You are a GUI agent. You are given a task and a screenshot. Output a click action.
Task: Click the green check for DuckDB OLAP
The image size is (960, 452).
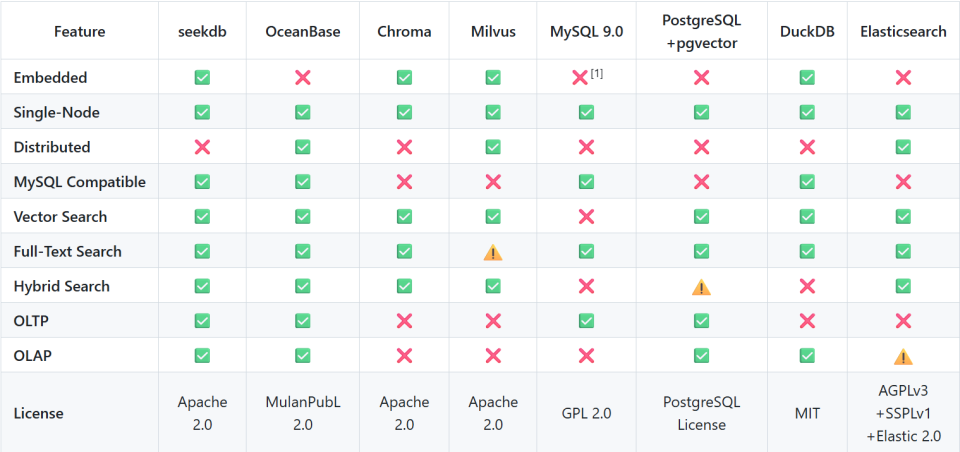807,356
